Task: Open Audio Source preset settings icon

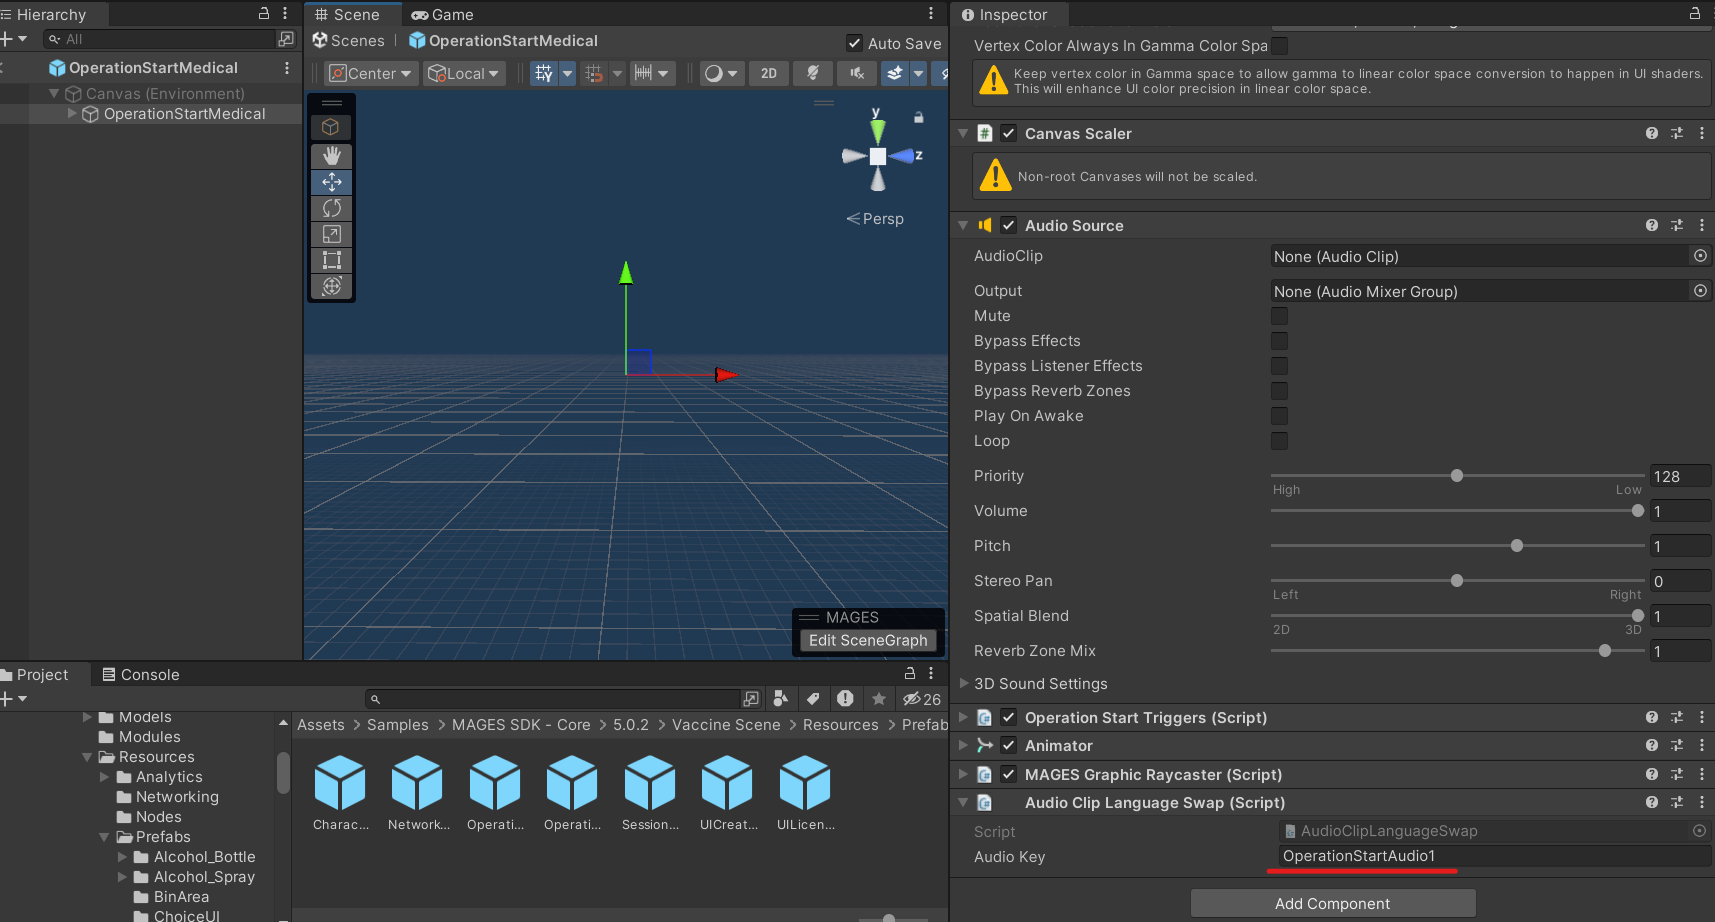Action: [1677, 225]
